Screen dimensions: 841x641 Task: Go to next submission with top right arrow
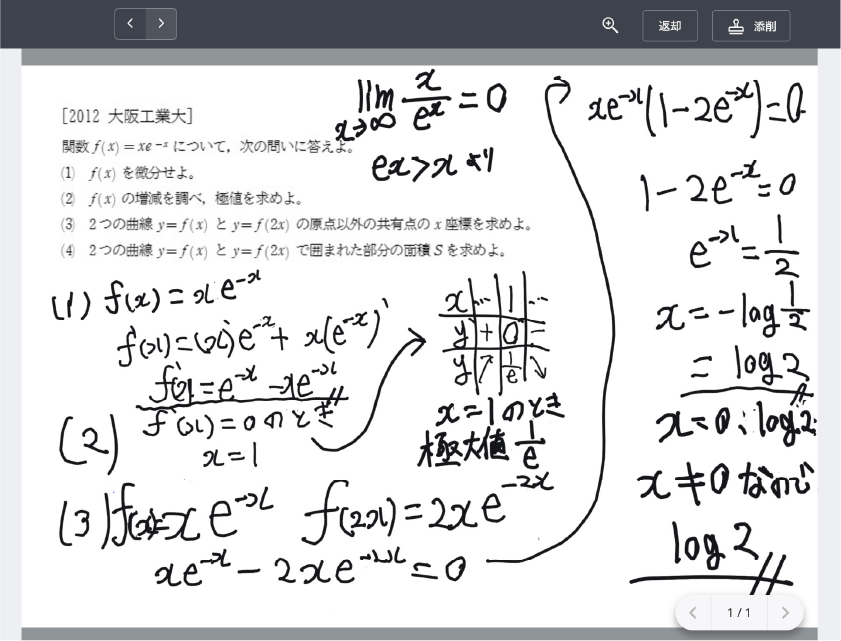pyautogui.click(x=161, y=24)
